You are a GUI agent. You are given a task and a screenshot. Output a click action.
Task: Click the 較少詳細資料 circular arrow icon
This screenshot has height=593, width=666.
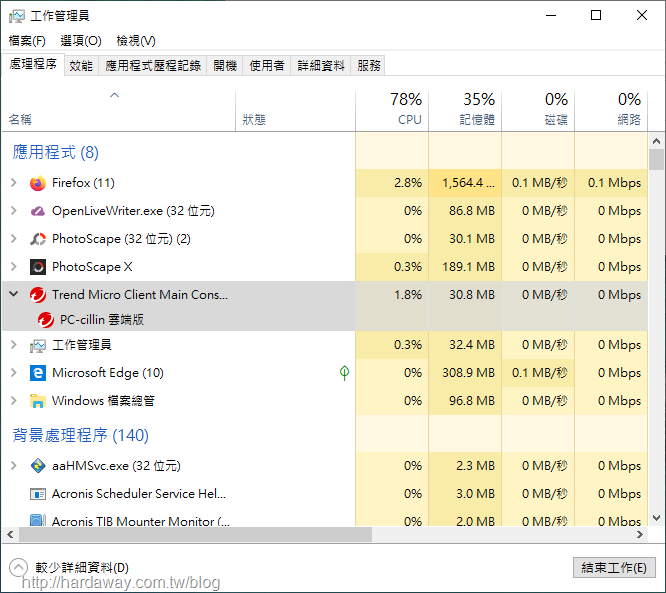point(18,568)
